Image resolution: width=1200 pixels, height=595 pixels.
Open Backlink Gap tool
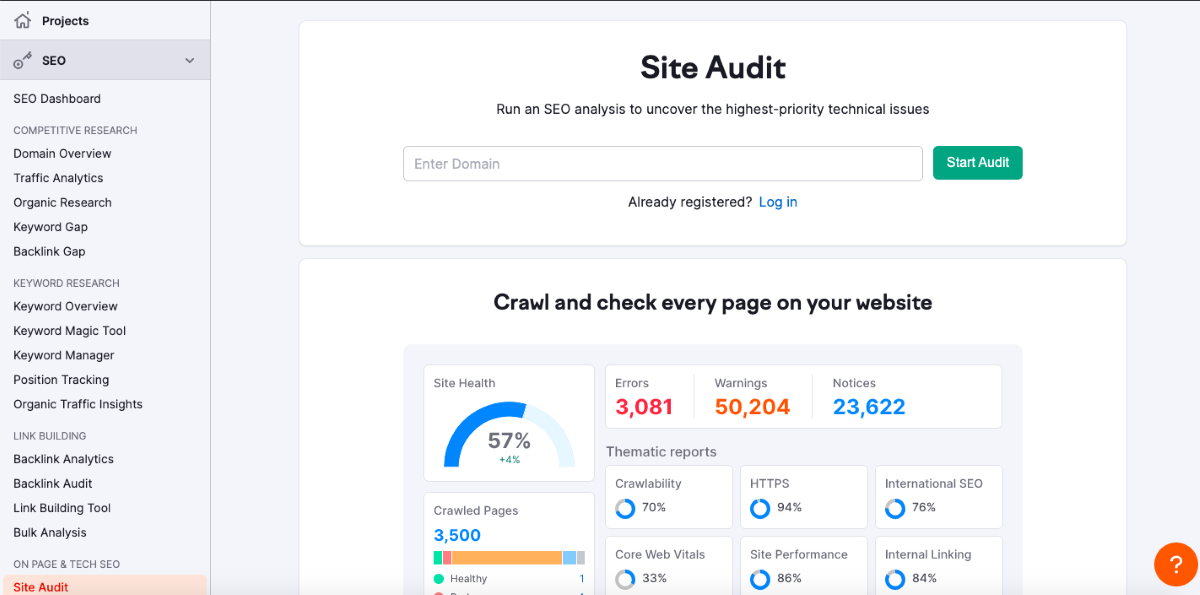(49, 252)
